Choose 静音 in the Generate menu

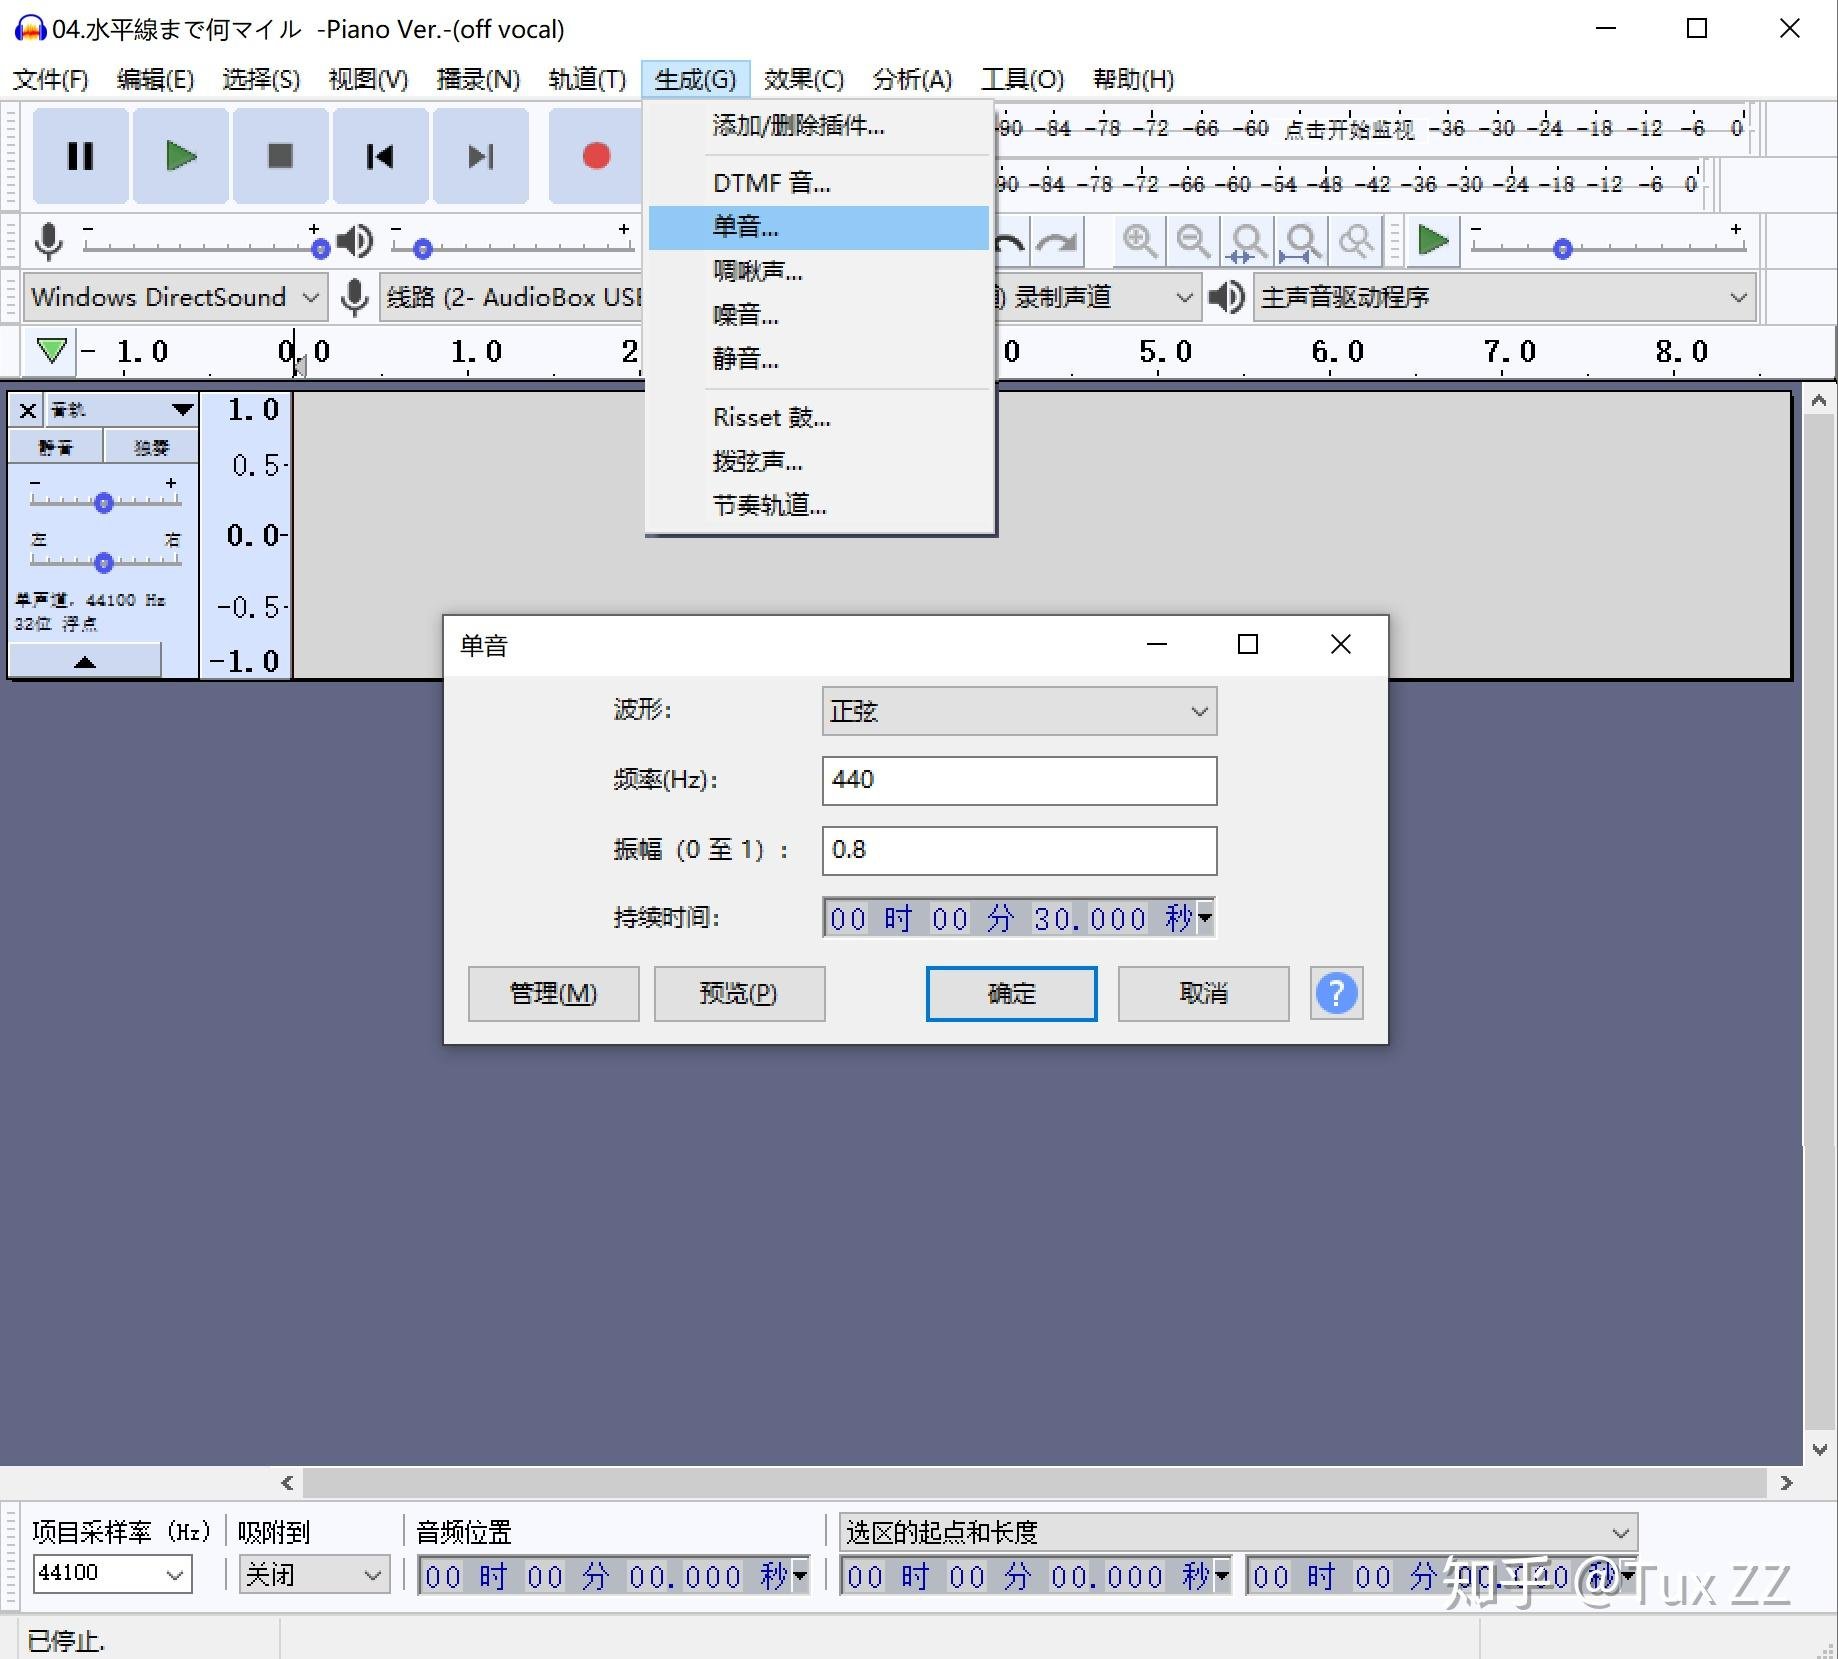819,359
